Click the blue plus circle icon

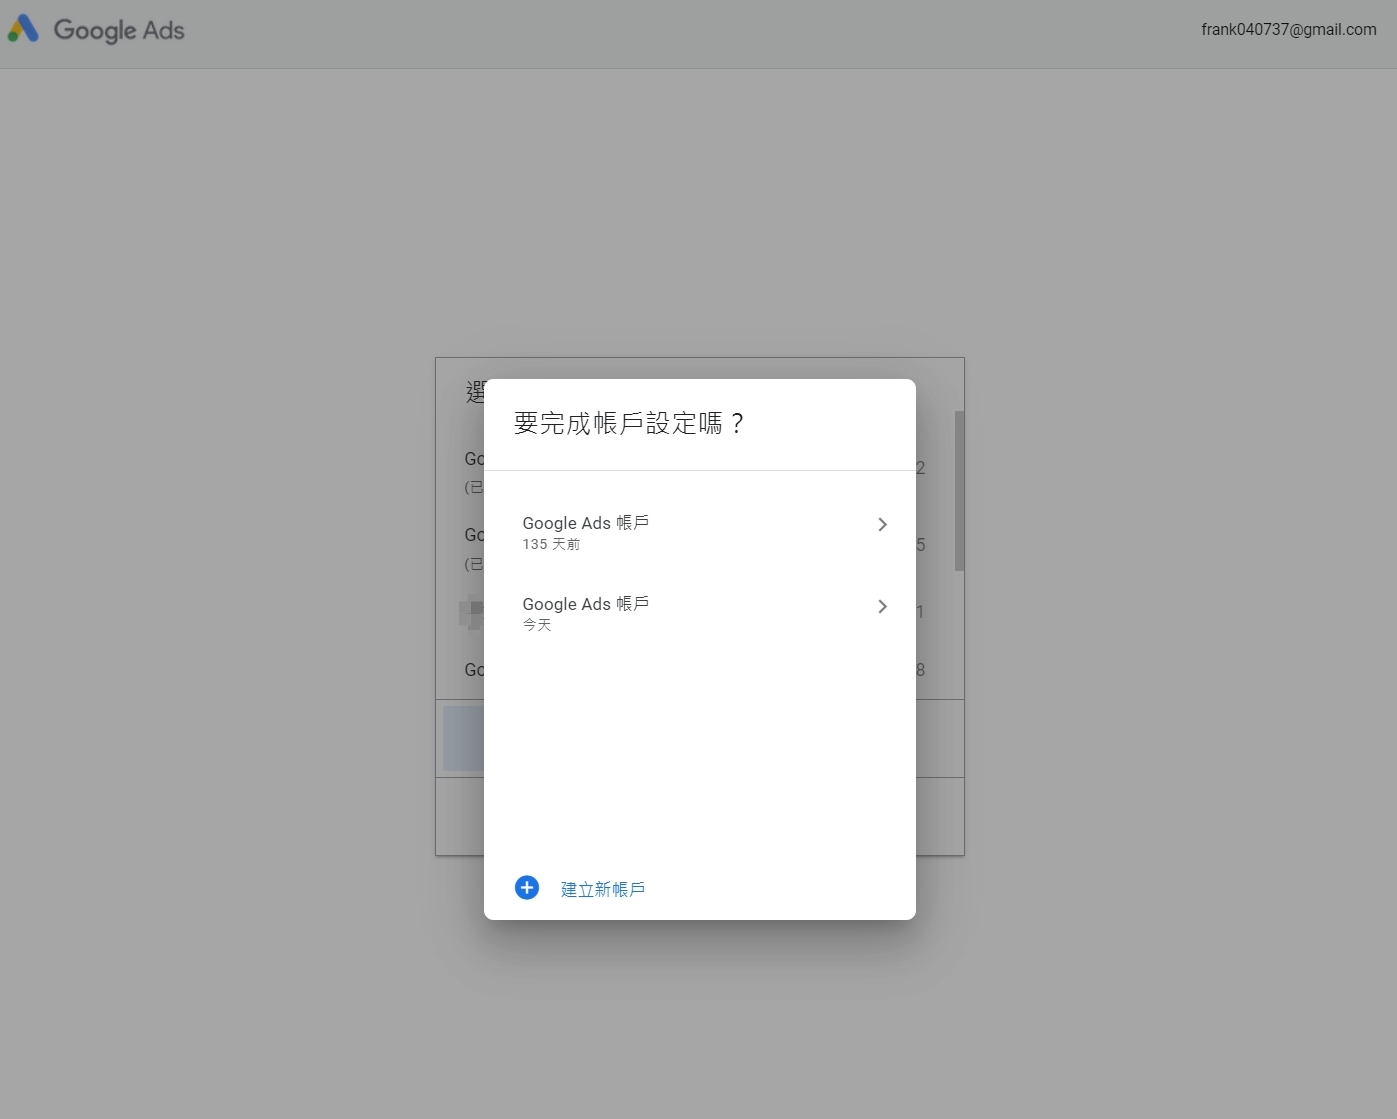(527, 888)
